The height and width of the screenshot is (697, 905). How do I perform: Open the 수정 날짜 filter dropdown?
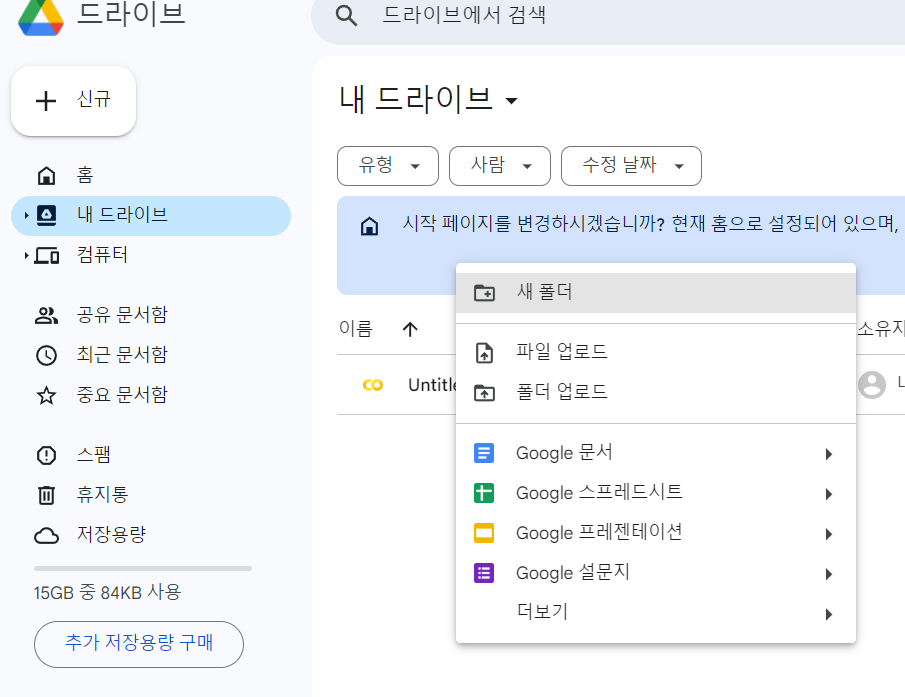[631, 166]
